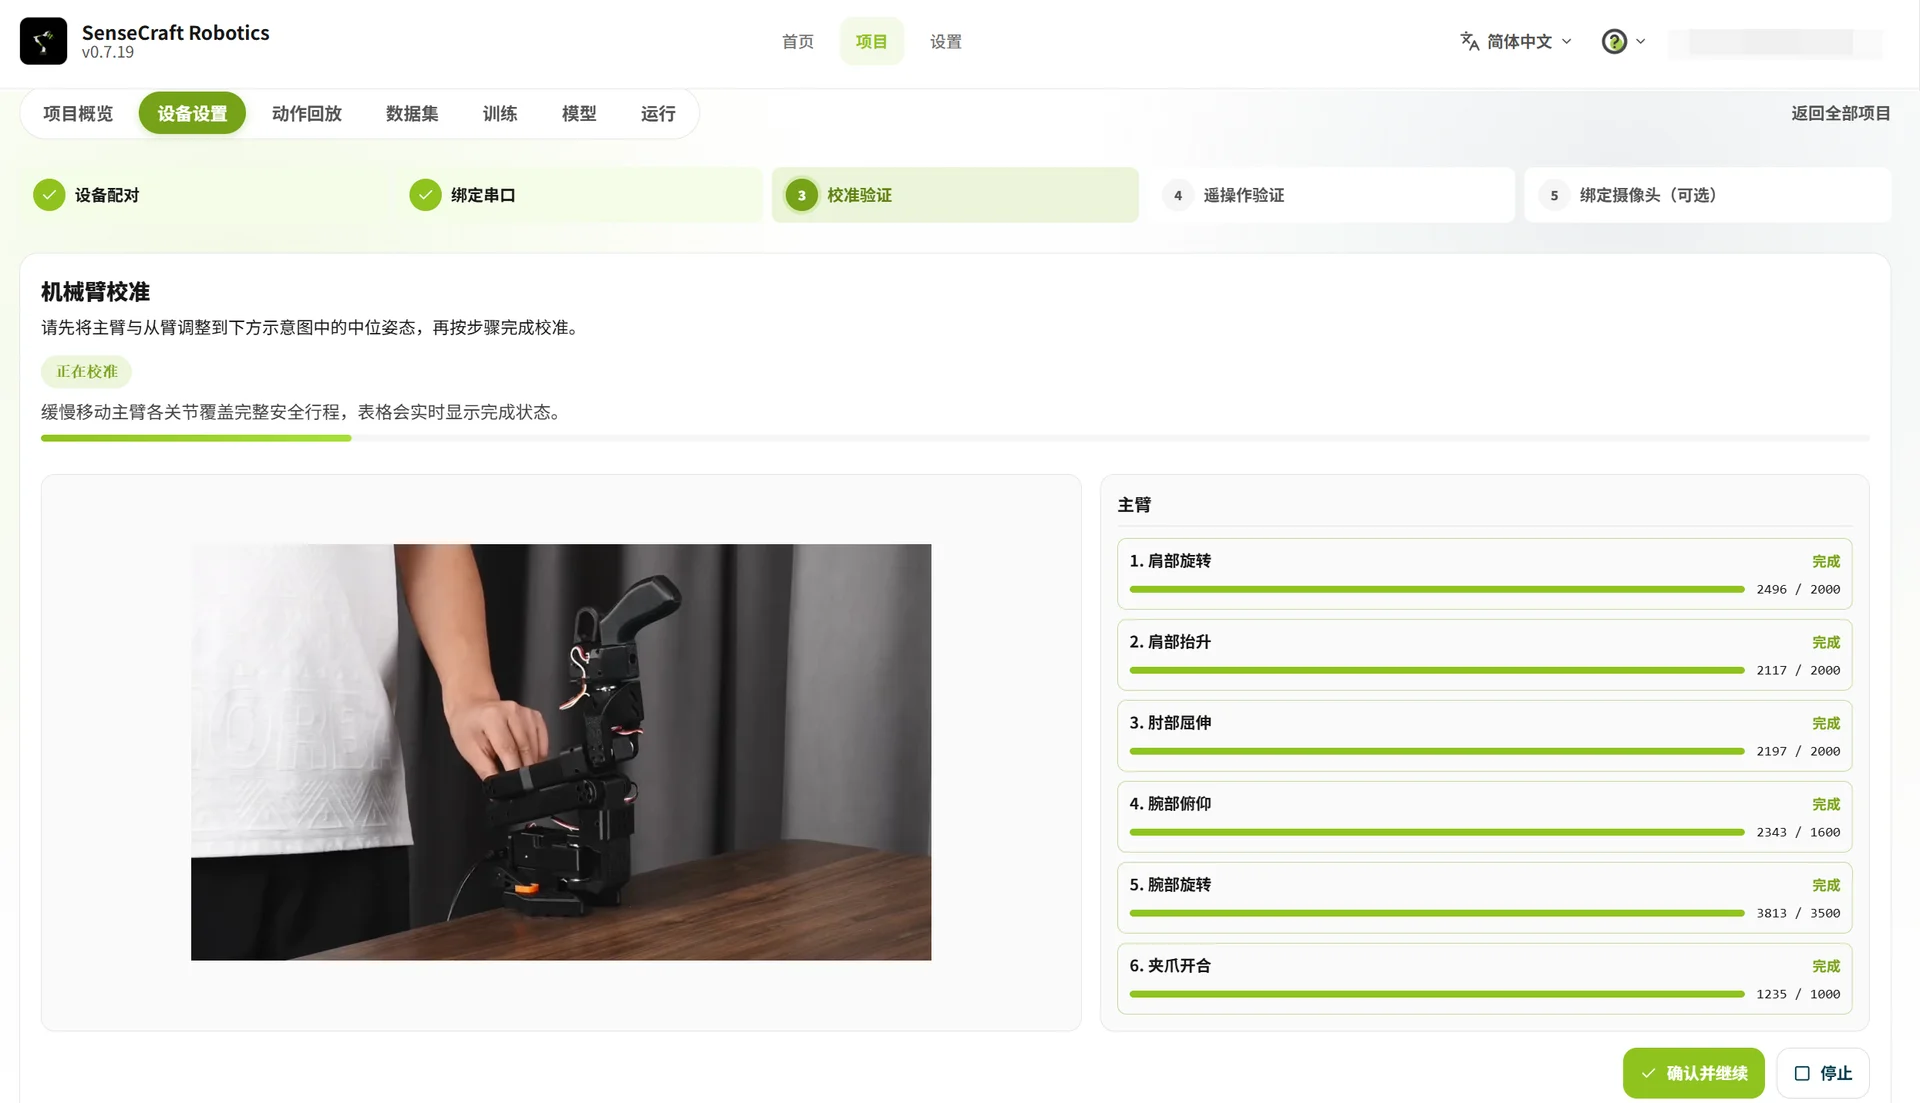
Task: Click the 完成 status for 肩部旋转
Action: click(x=1826, y=561)
